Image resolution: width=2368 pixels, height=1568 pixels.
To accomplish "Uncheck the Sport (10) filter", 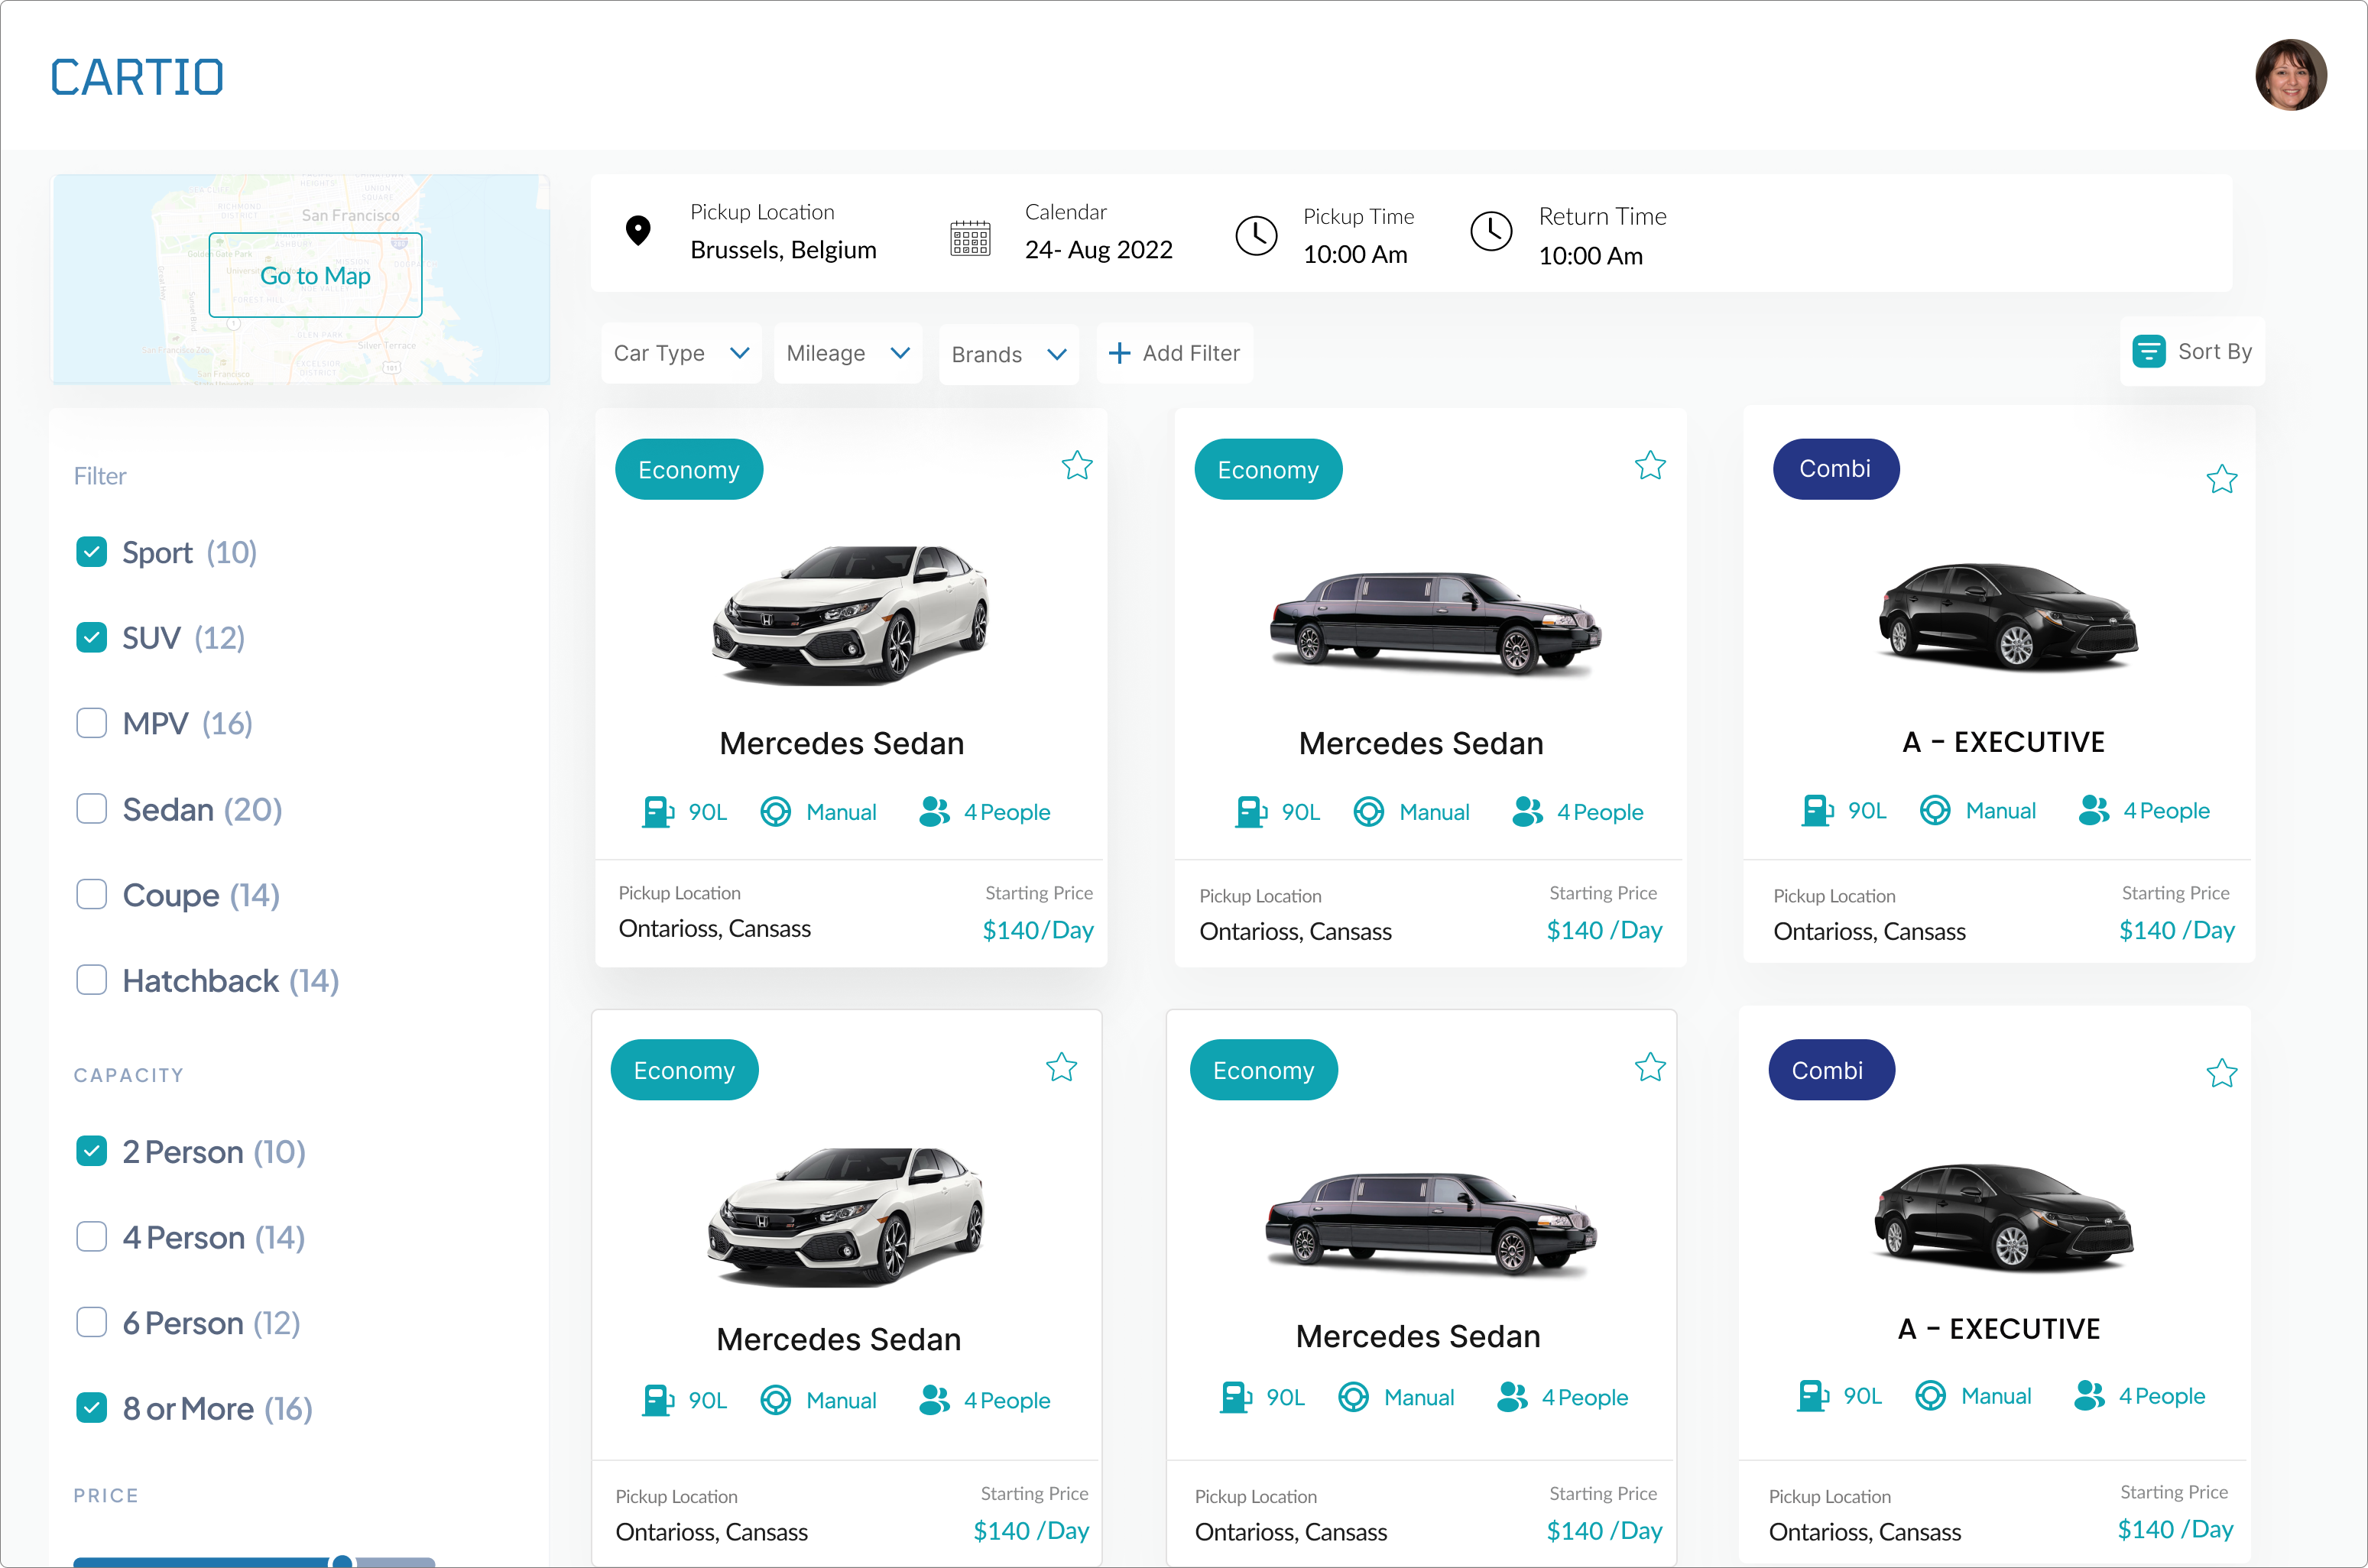I will [x=92, y=552].
